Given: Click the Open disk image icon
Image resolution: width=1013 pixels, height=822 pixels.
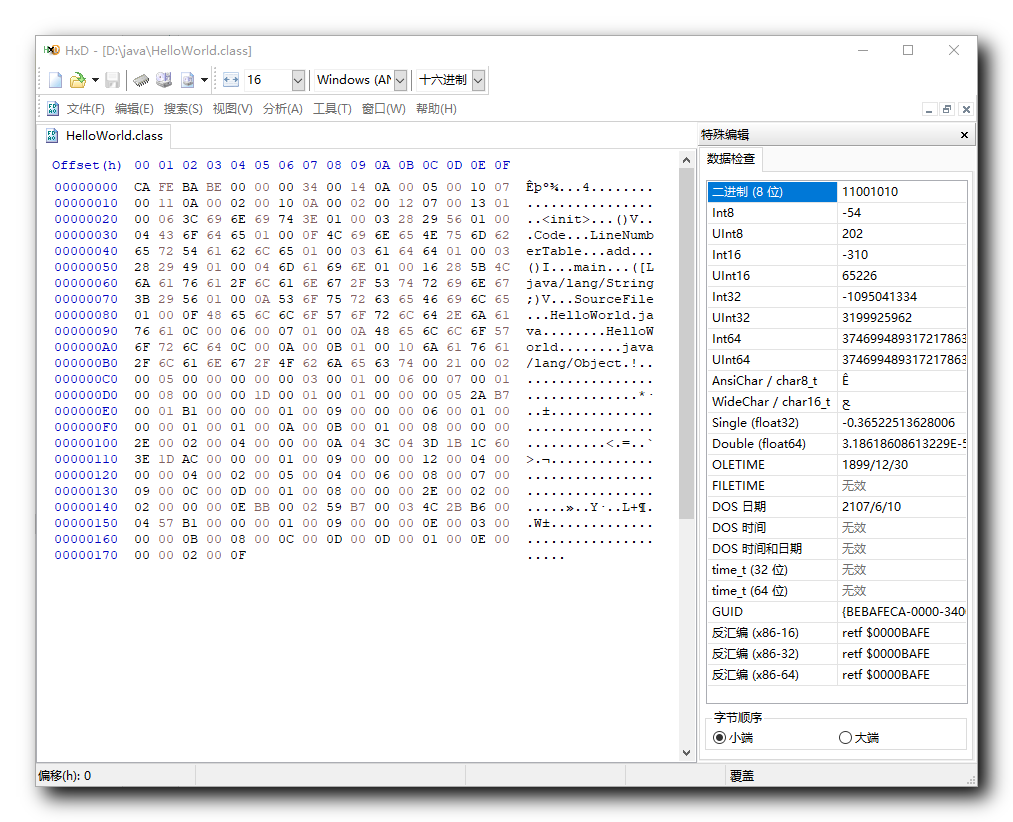Looking at the screenshot, I should click(x=187, y=80).
